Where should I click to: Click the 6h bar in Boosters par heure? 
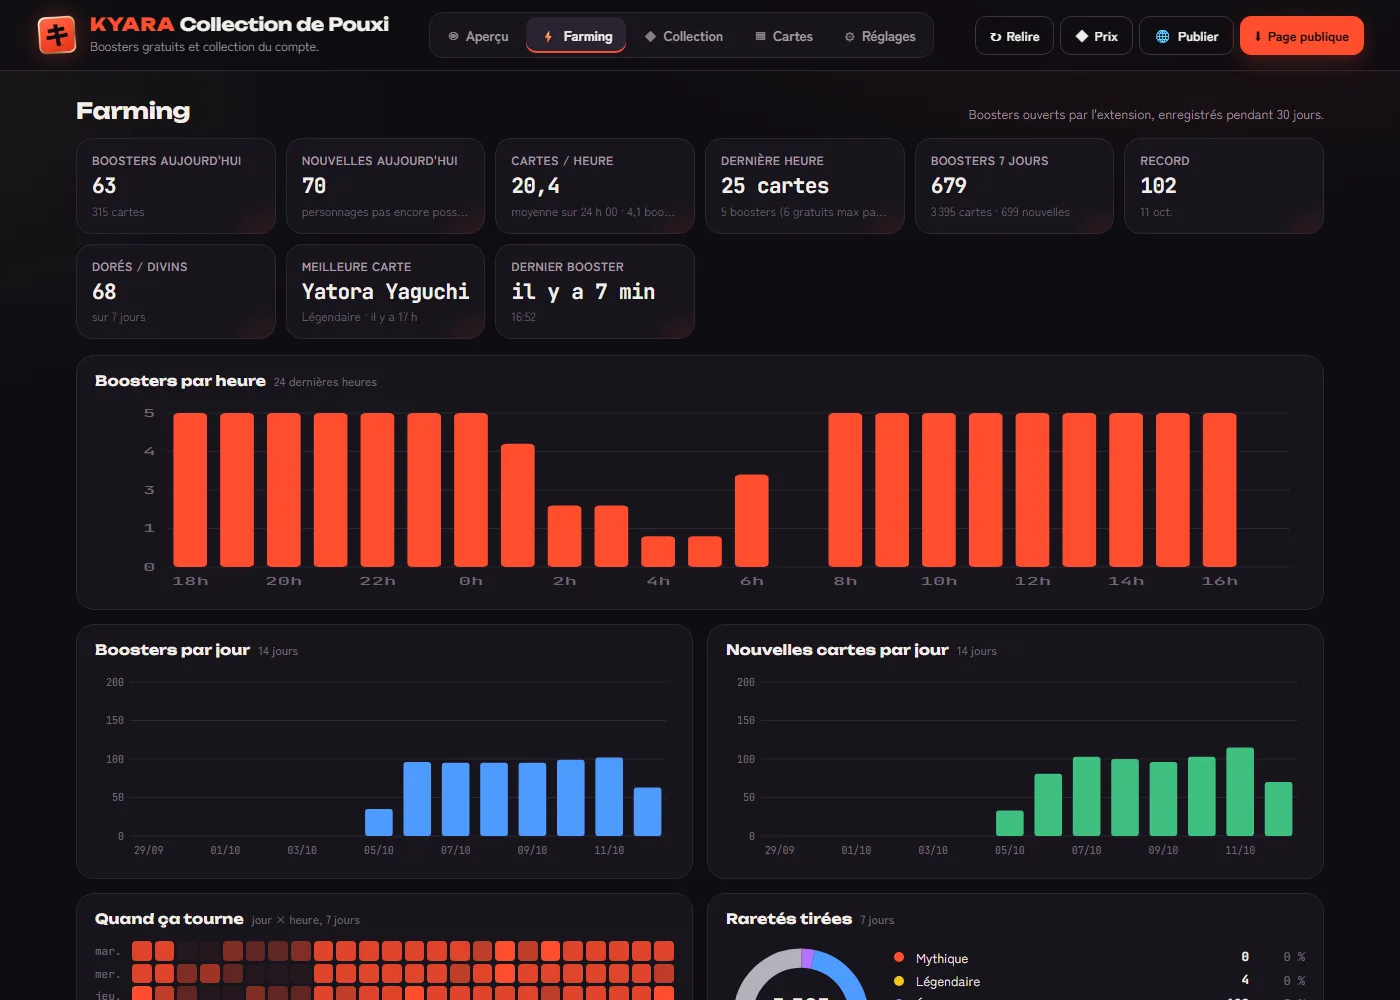(751, 520)
